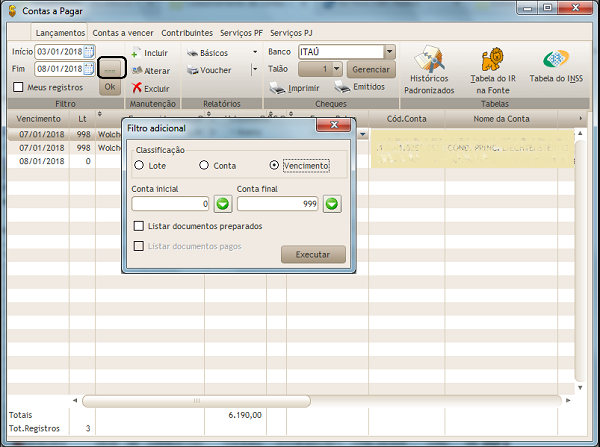The width and height of the screenshot is (600, 447).
Task: Click the Cód.Conta column header
Action: tap(406, 119)
